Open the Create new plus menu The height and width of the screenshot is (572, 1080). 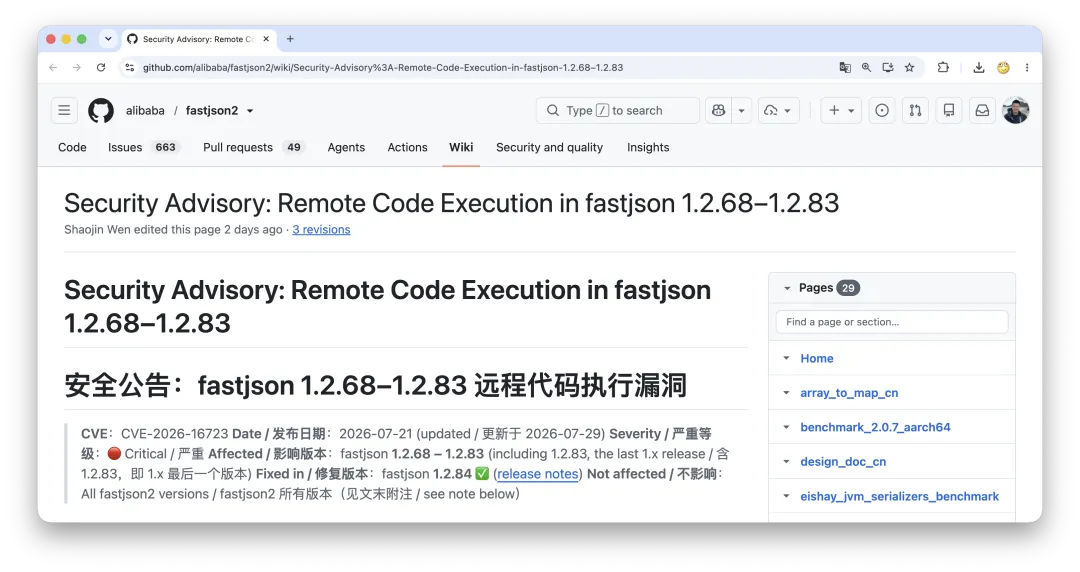[841, 110]
